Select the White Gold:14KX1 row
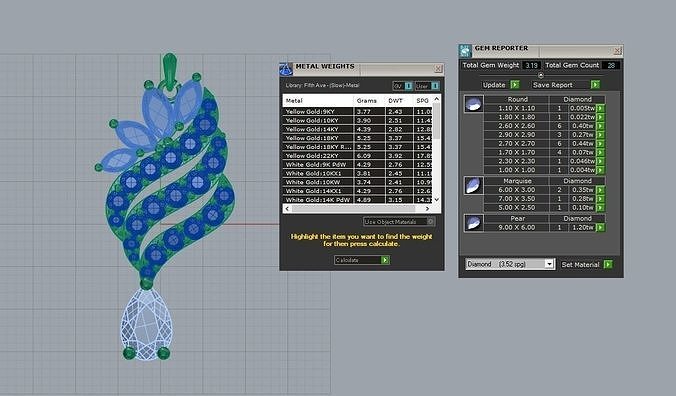Viewport: 676px width, 396px height. (357, 191)
